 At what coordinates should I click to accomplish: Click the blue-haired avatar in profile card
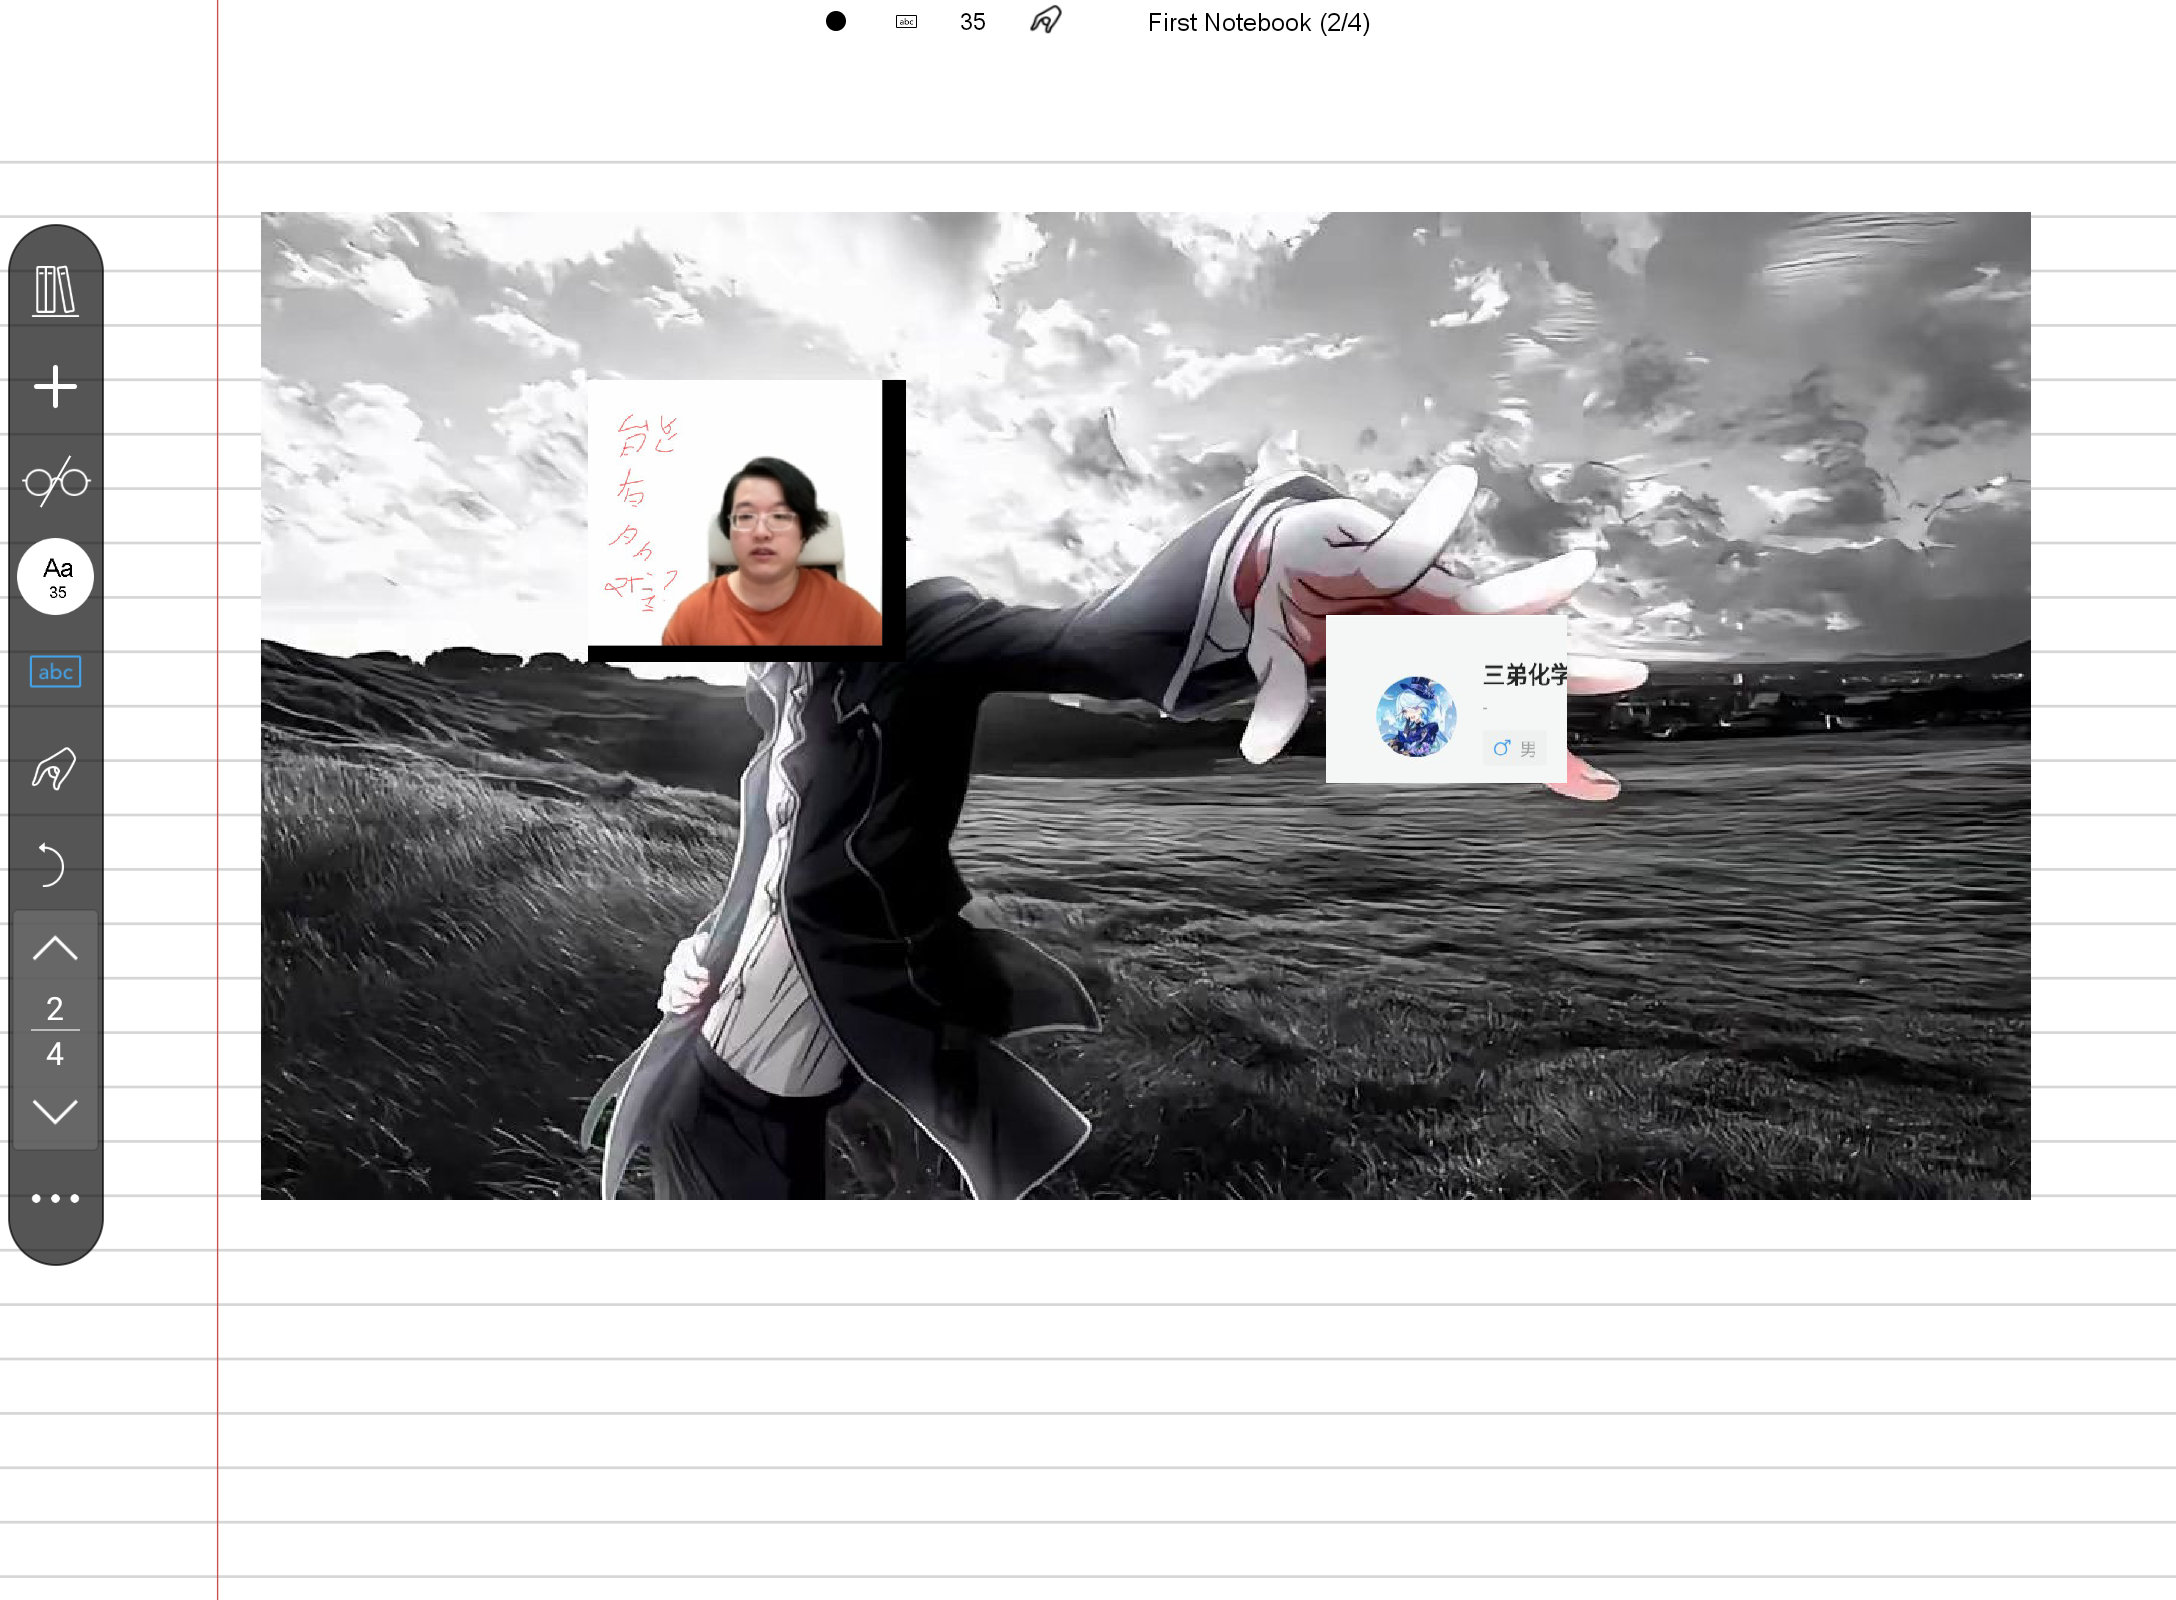[x=1416, y=716]
